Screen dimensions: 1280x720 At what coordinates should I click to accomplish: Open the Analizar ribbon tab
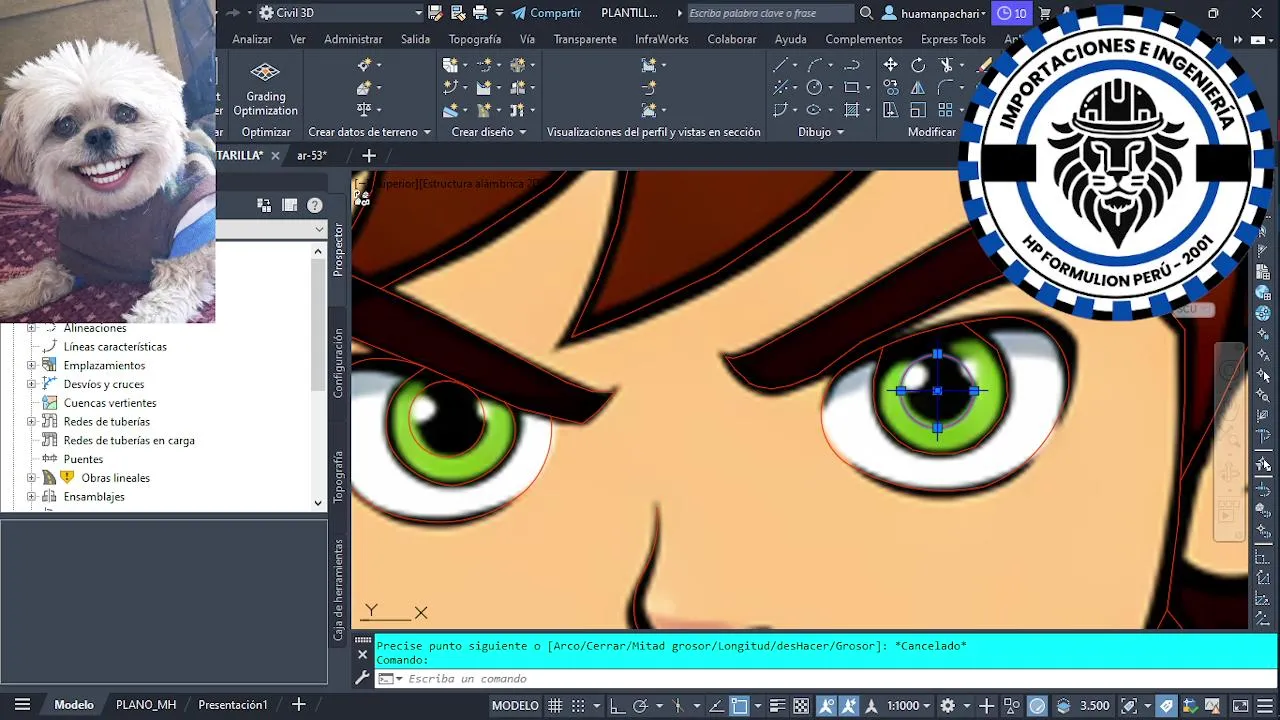[252, 39]
